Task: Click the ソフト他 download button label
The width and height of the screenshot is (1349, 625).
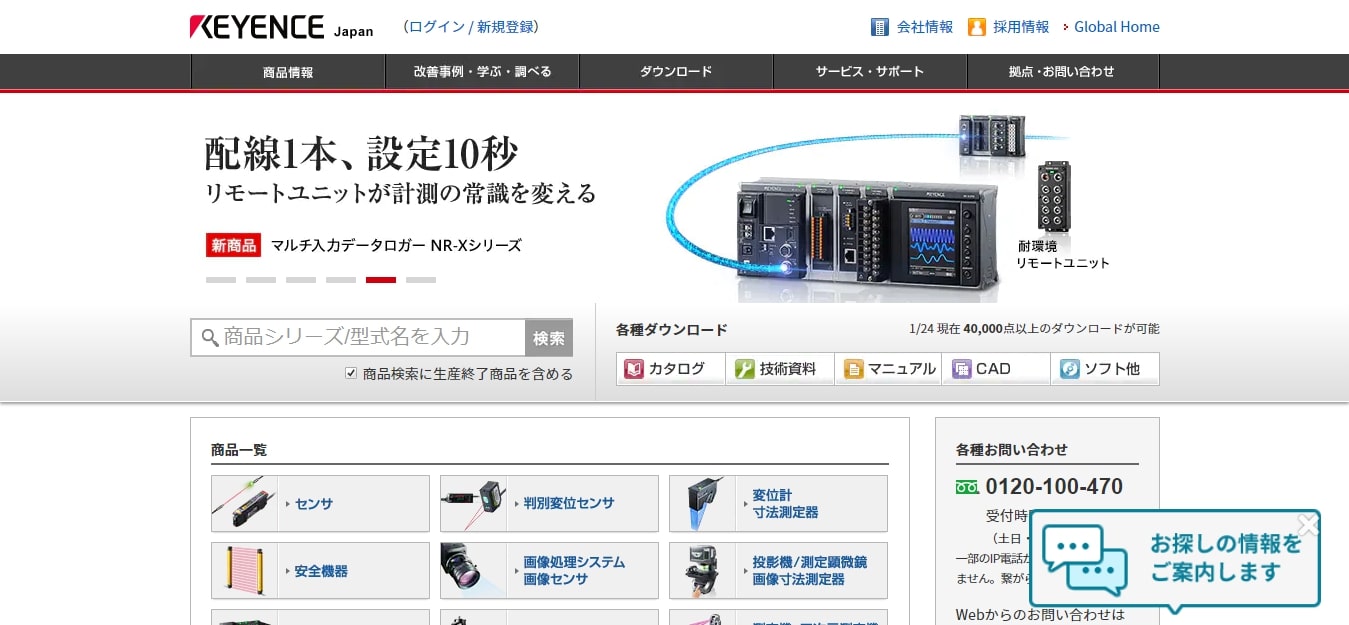Action: pyautogui.click(x=1112, y=369)
